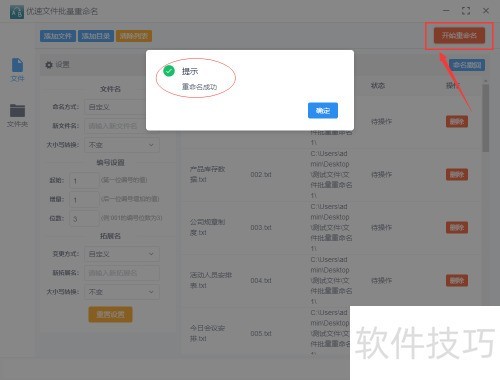
Task: Click 添加文件 button
Action: [x=58, y=36]
